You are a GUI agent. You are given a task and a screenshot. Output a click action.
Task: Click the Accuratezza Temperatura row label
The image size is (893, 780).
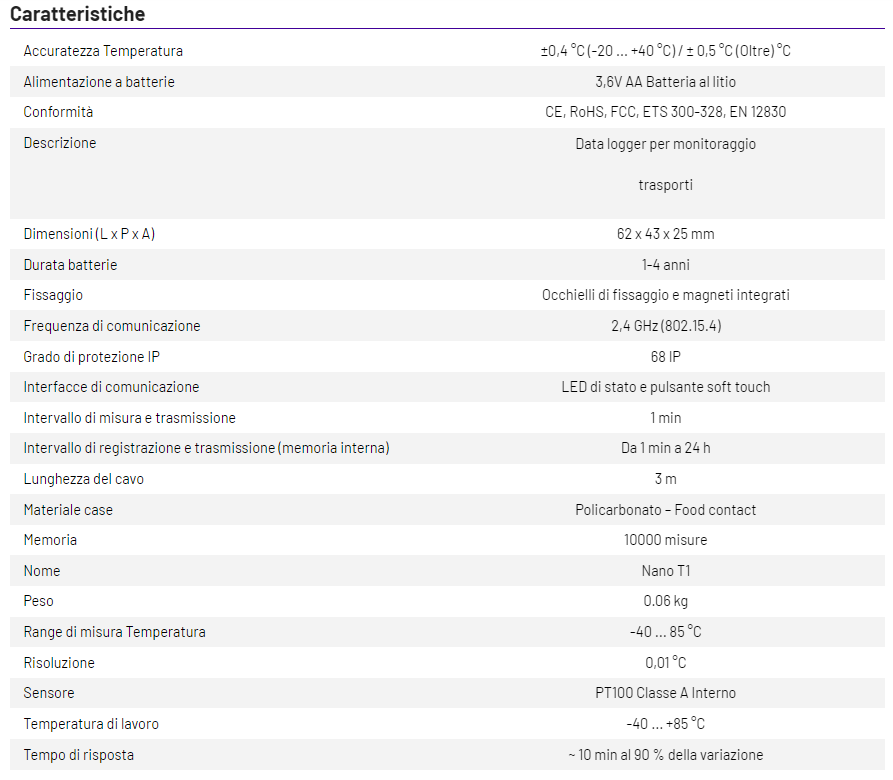point(103,51)
